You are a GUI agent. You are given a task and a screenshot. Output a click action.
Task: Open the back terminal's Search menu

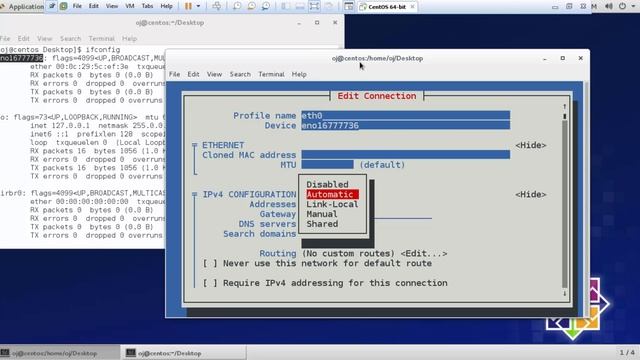click(70, 38)
